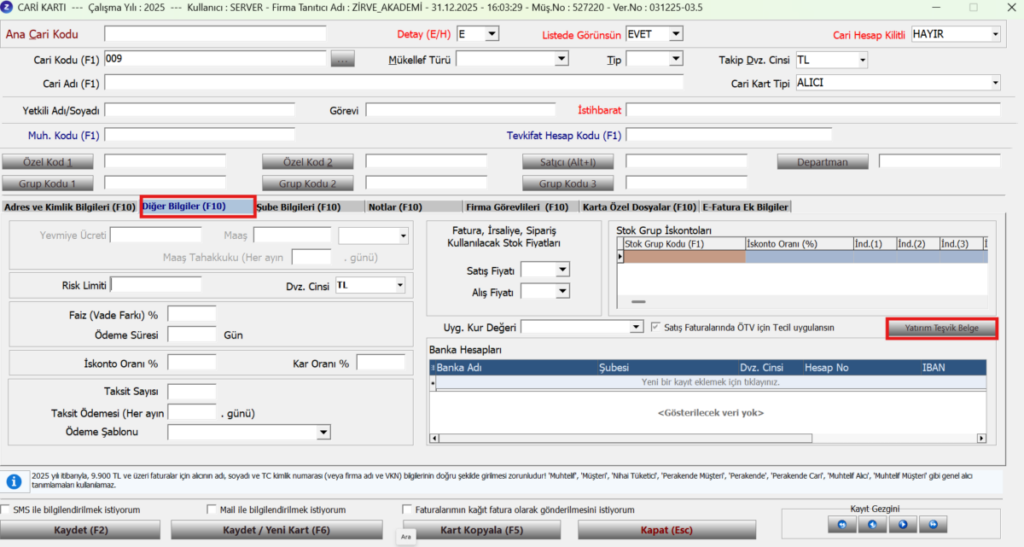
Task: Check Mail ile bilgilendirilmek istiyorum
Action: 211,509
